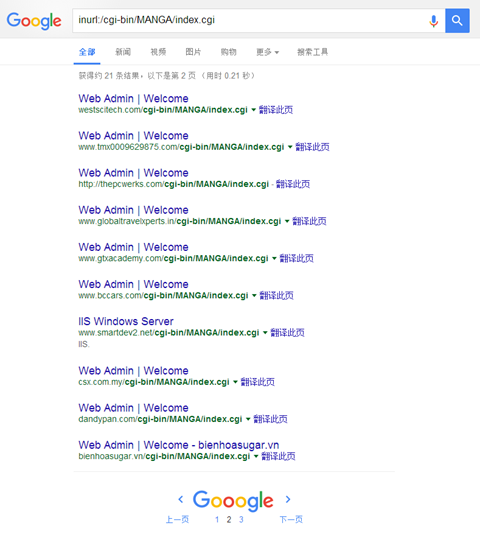Viewport: 480px width, 534px height.
Task: Expand dropdown arrow beside bienhoasugar.vn URL
Action: [x=256, y=456]
